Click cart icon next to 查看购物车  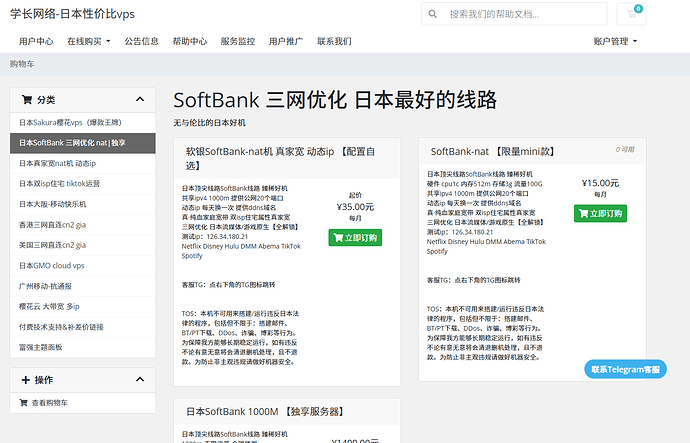[x=23, y=403]
